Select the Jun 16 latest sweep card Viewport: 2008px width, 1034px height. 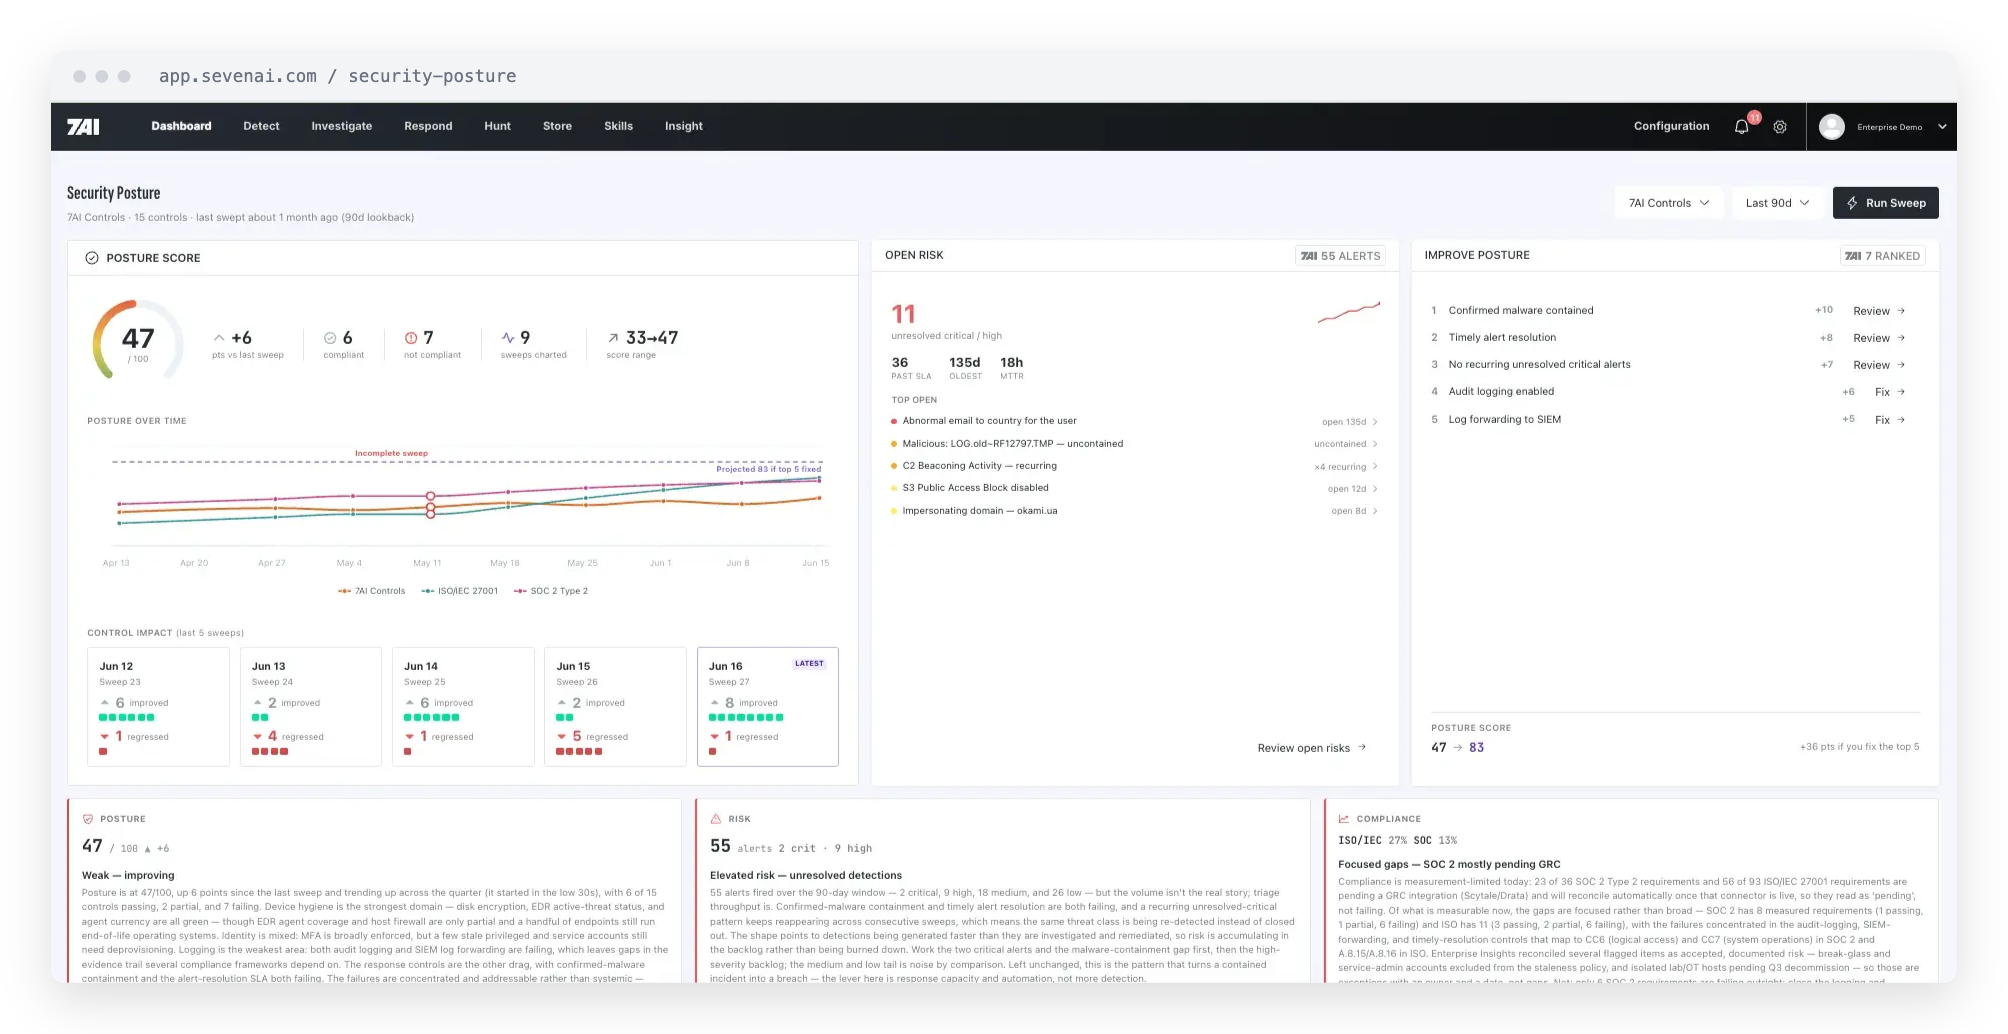click(768, 707)
